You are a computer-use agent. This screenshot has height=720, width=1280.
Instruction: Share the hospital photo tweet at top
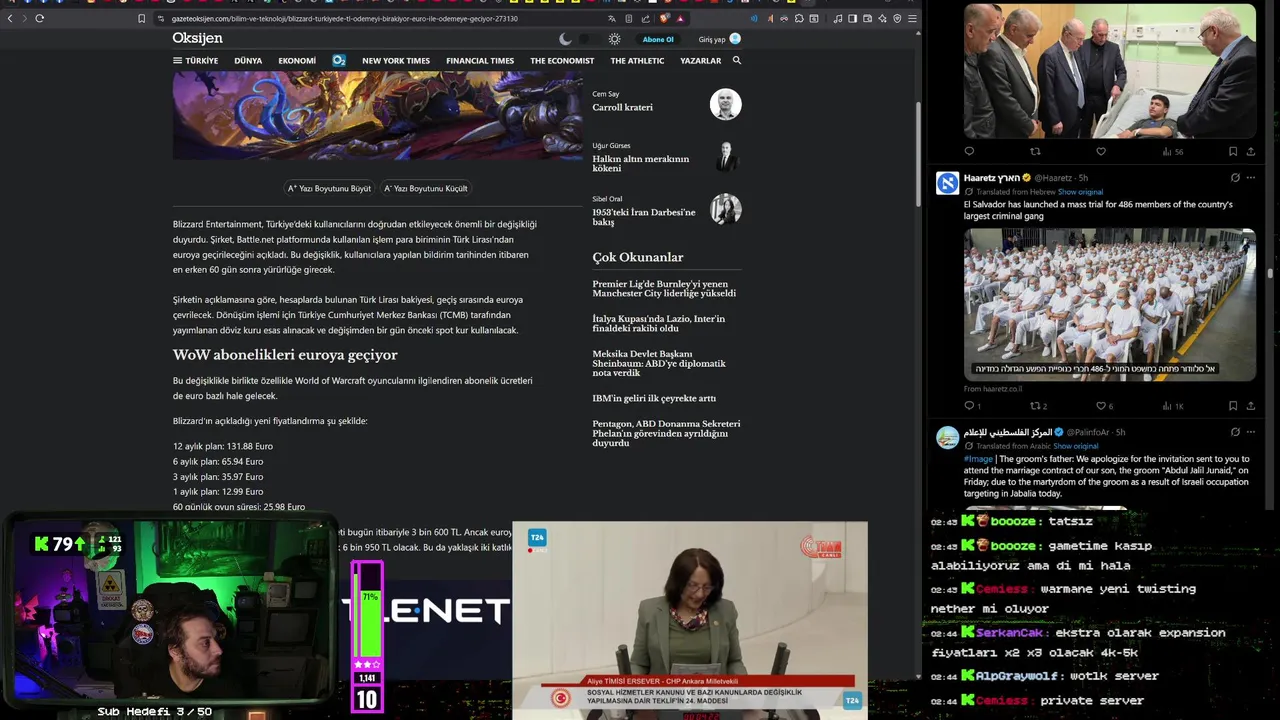click(x=1250, y=152)
